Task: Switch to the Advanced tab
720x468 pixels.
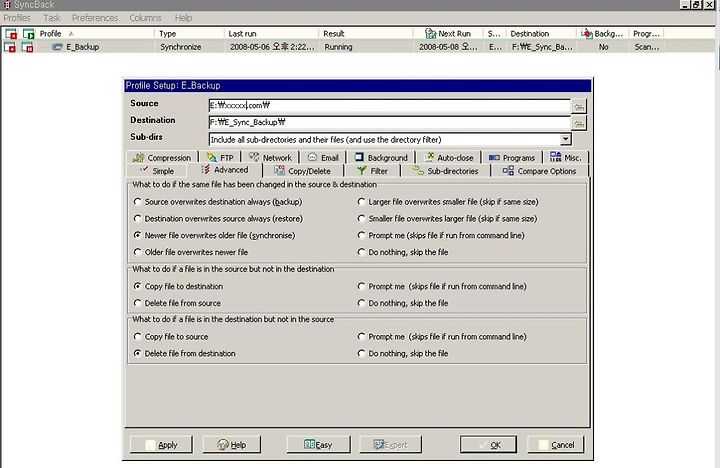Action: [225, 170]
